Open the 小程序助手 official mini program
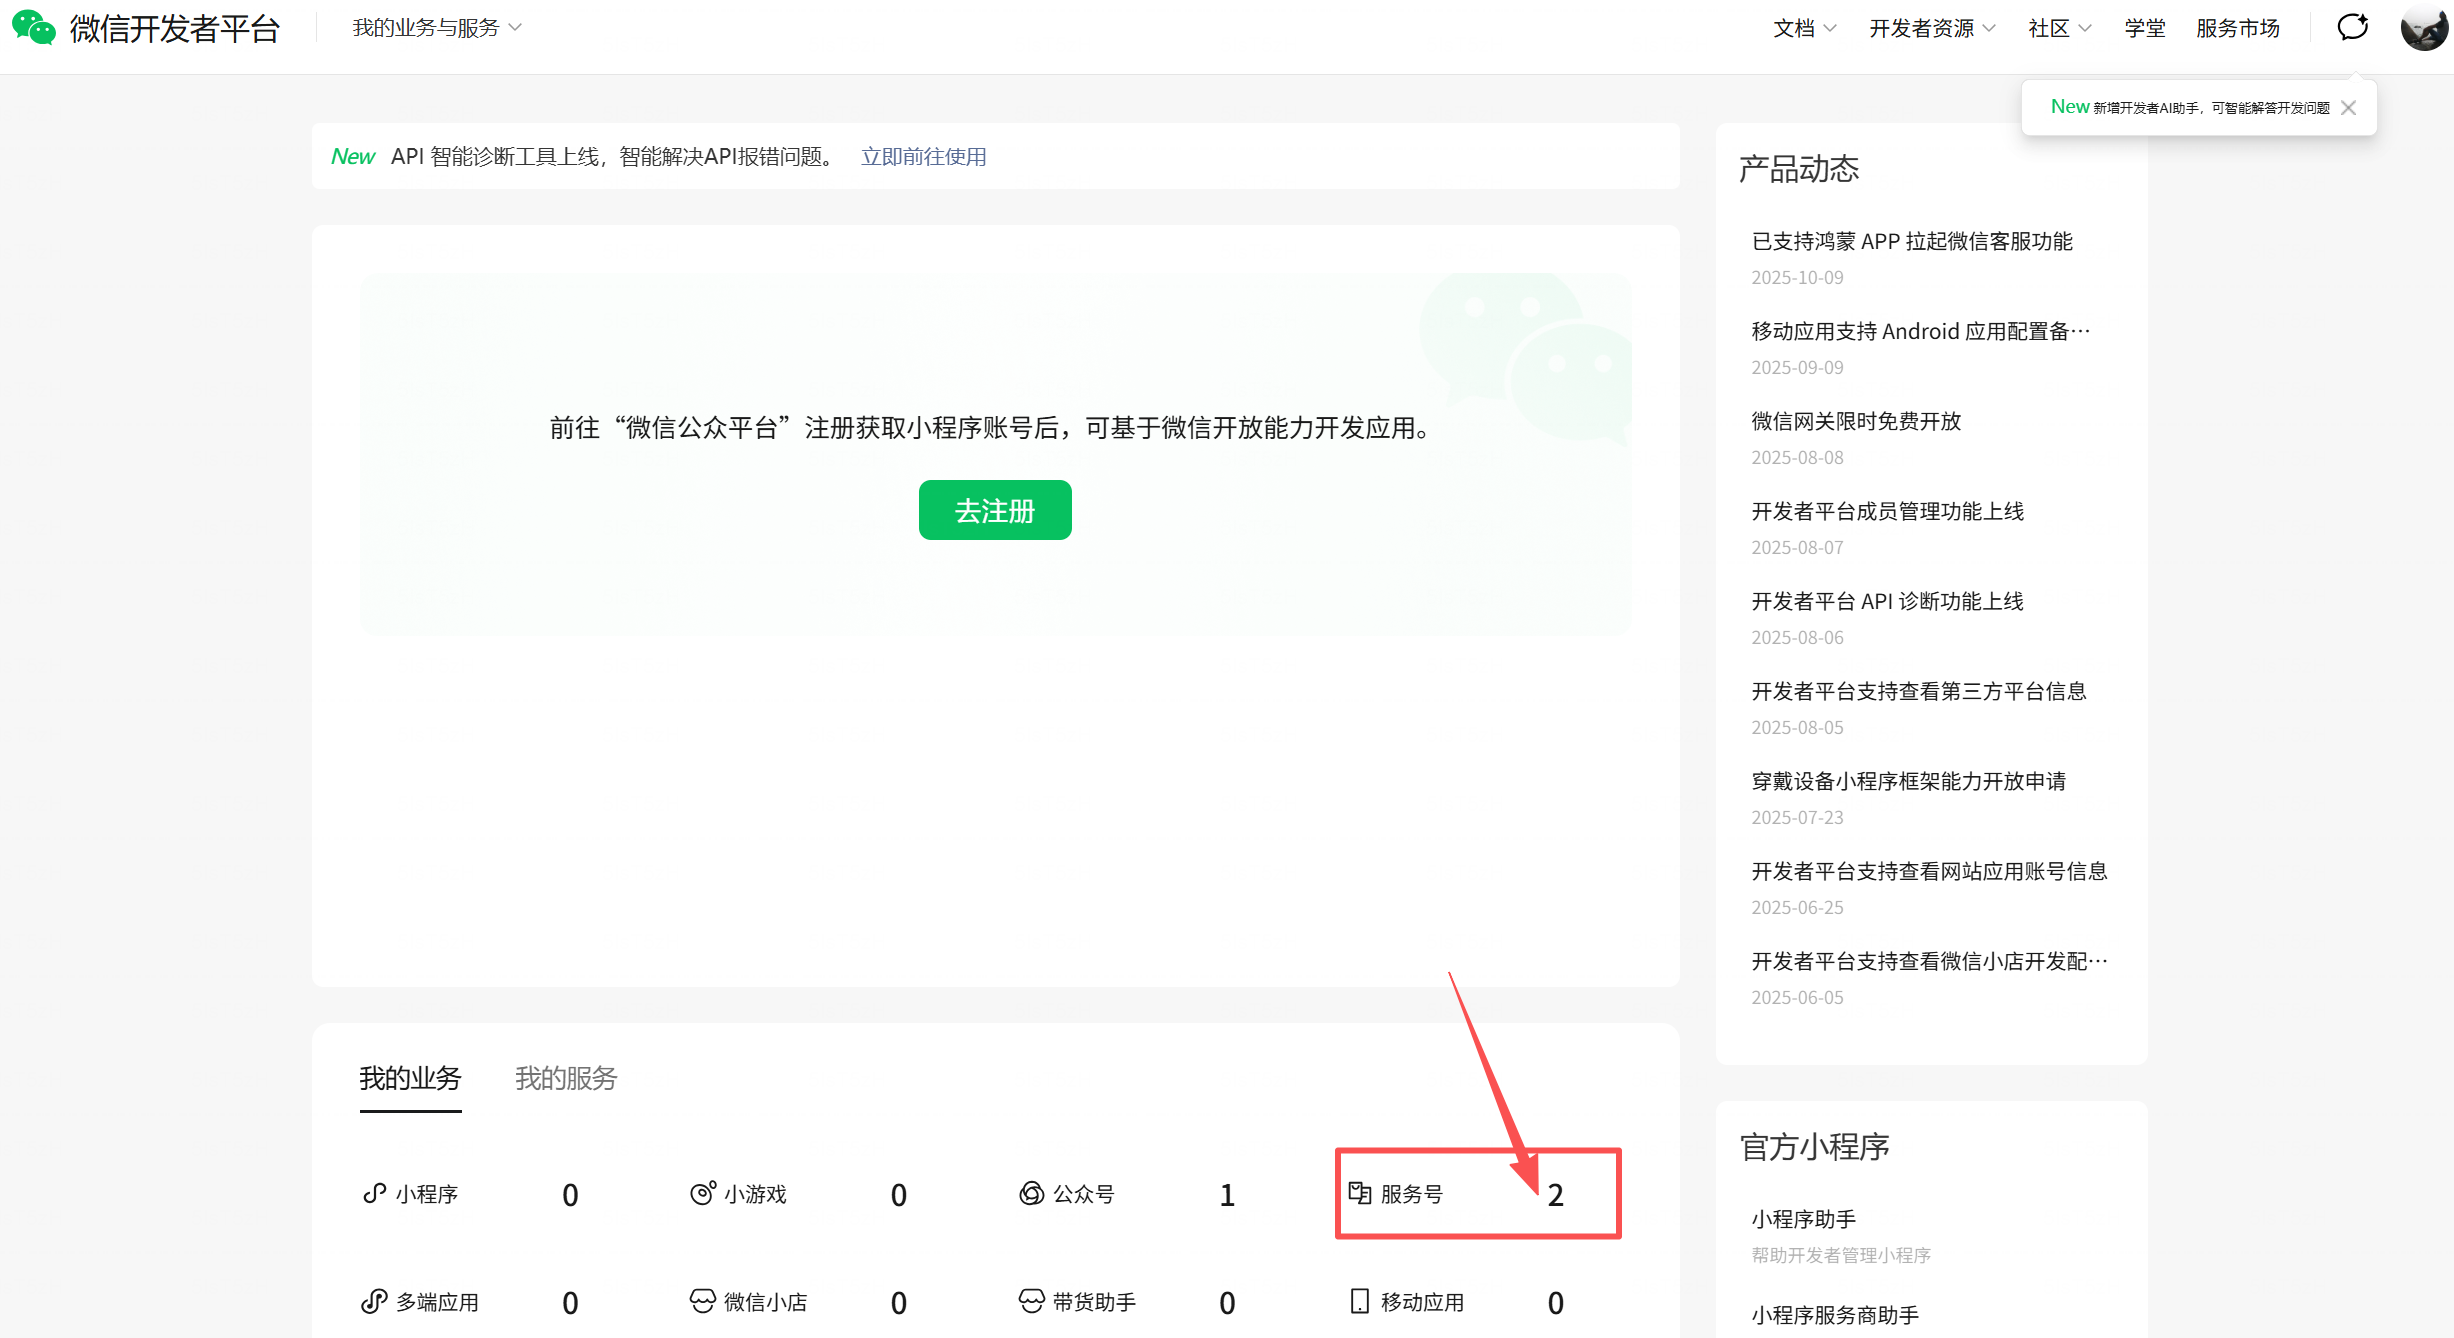The width and height of the screenshot is (2454, 1338). tap(1804, 1219)
